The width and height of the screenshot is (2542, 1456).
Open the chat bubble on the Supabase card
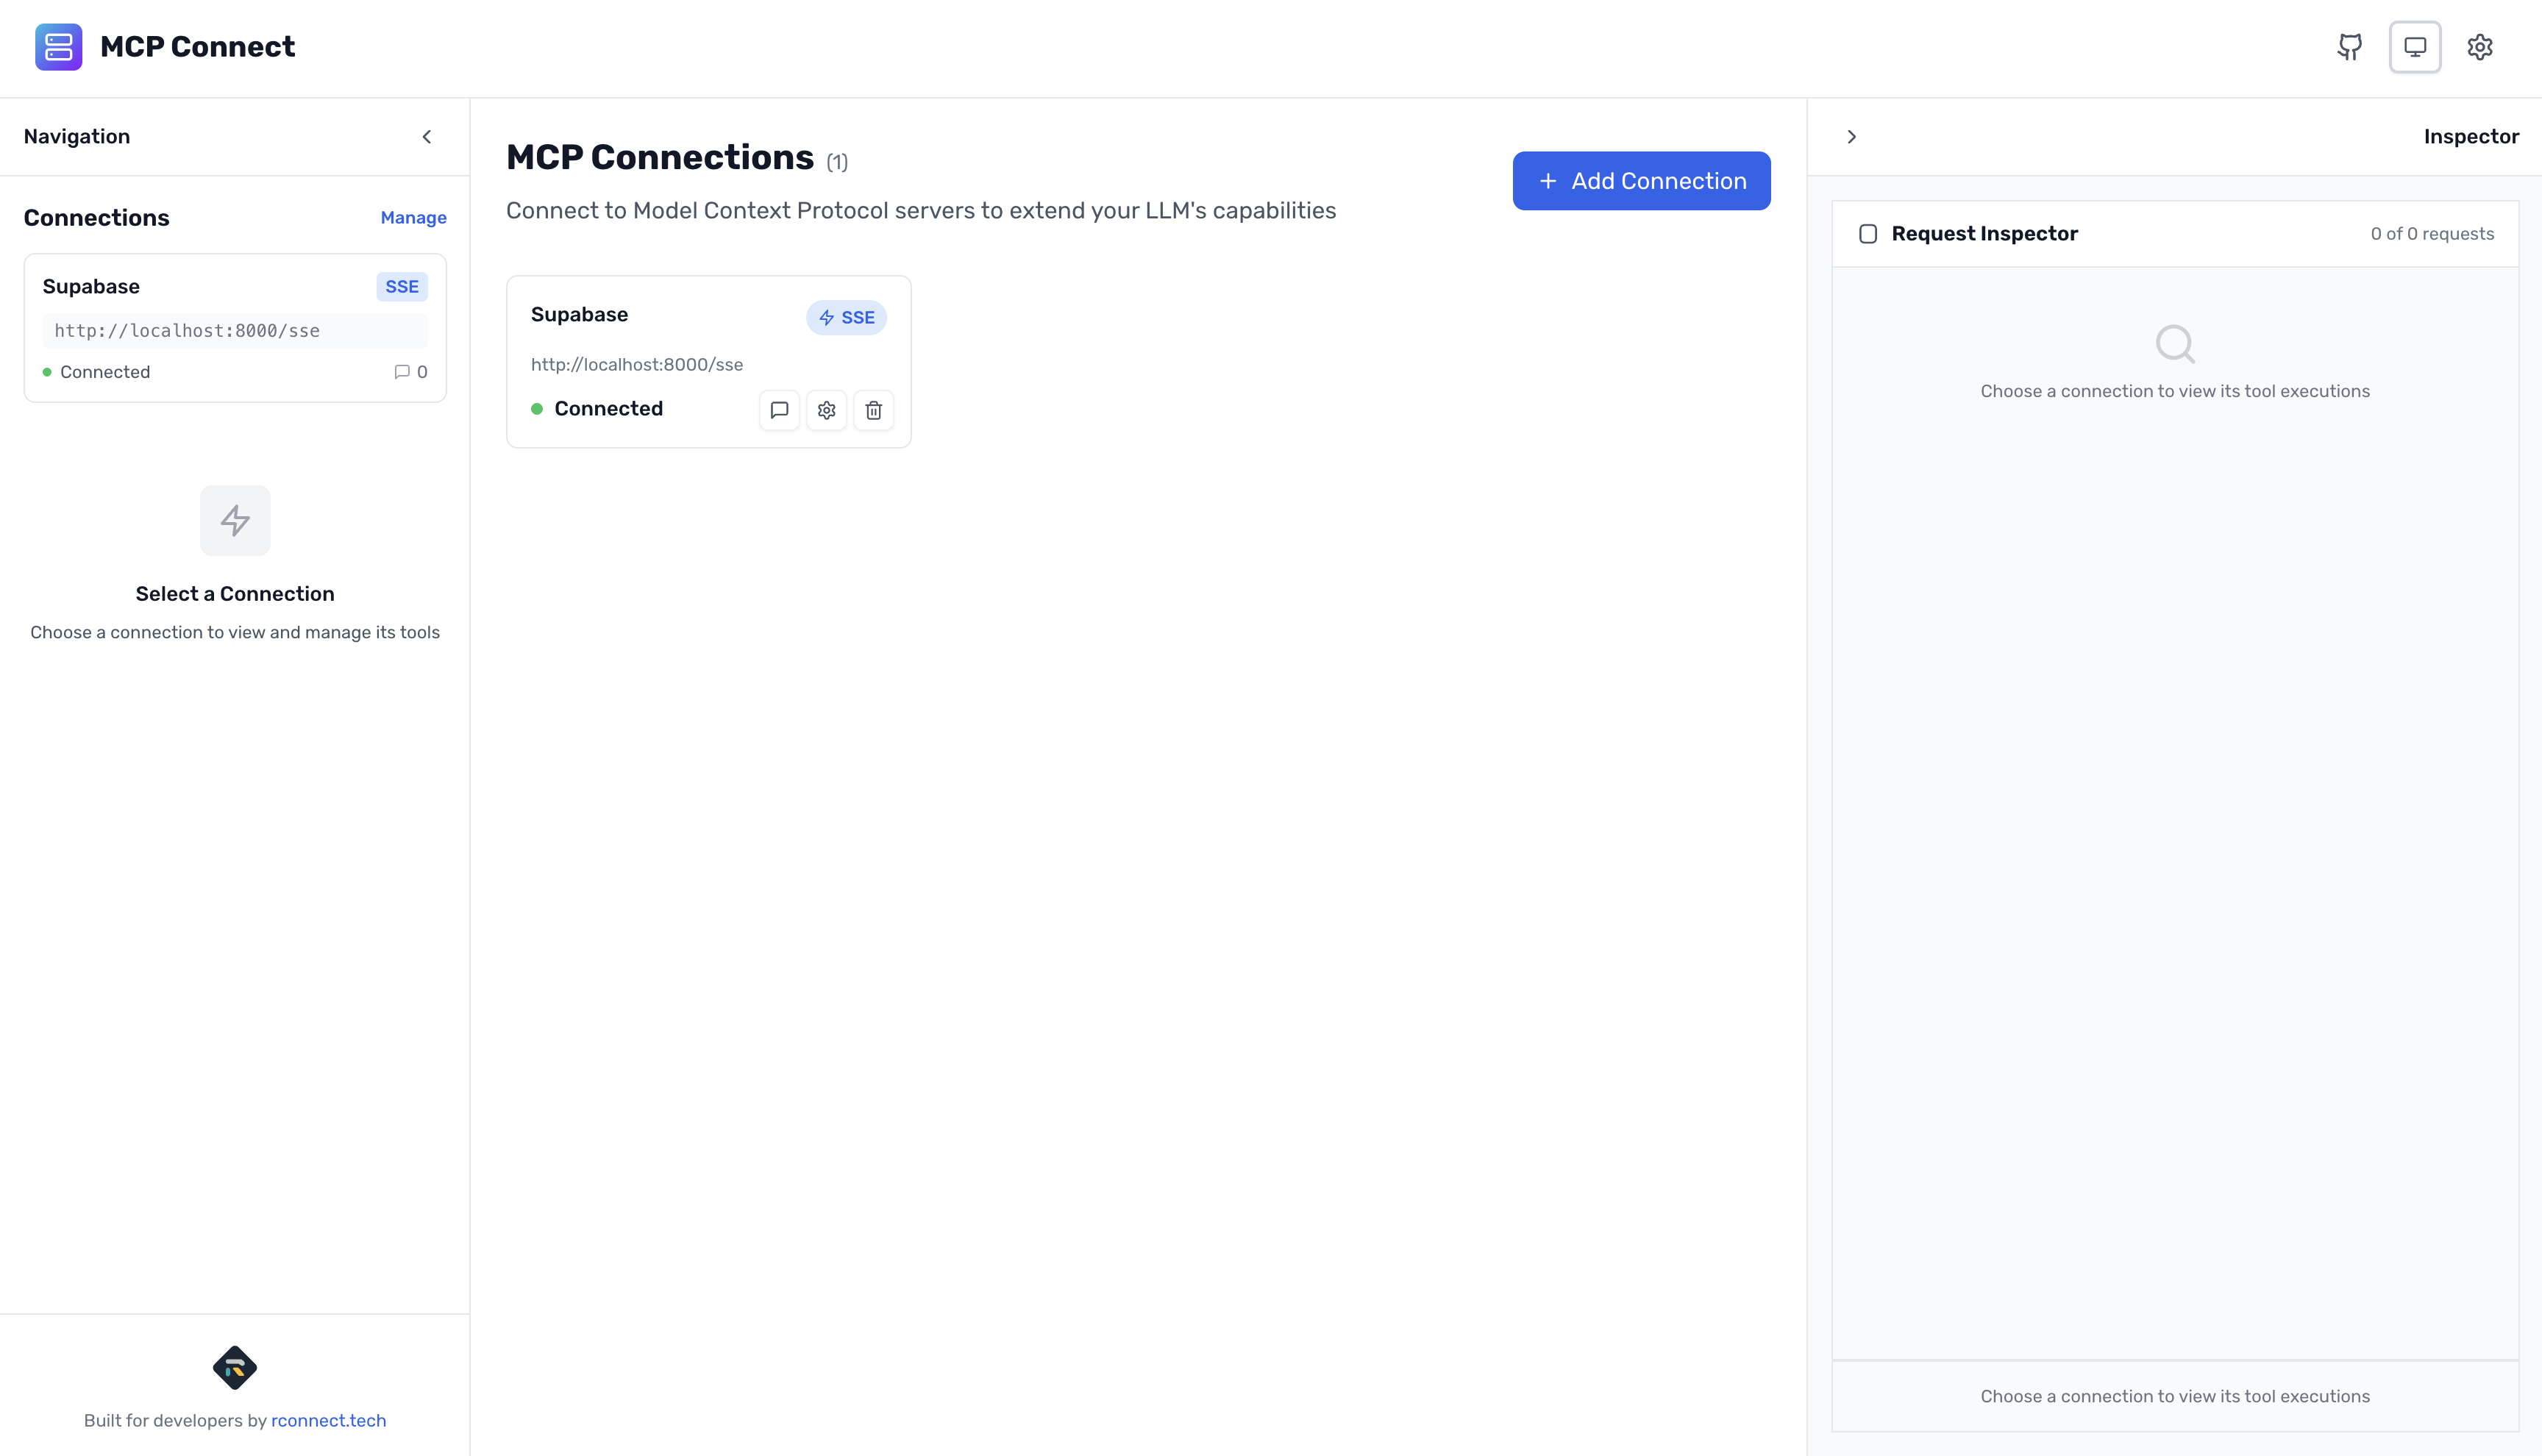(x=779, y=410)
